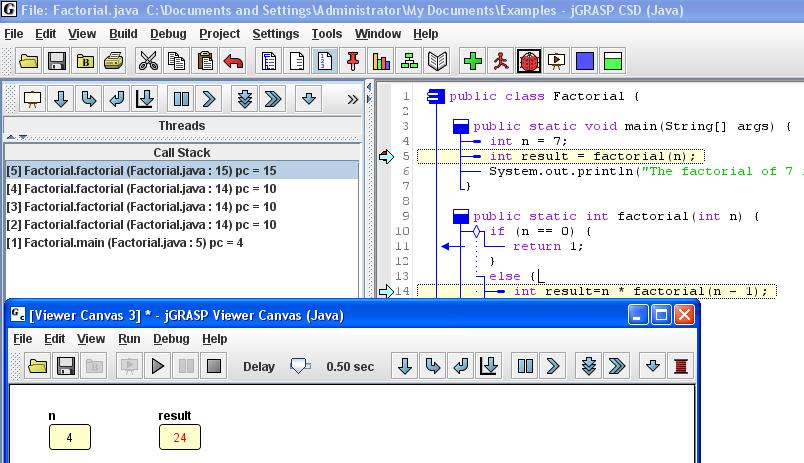End debugging with red icon in Viewer Canvas

[680, 366]
